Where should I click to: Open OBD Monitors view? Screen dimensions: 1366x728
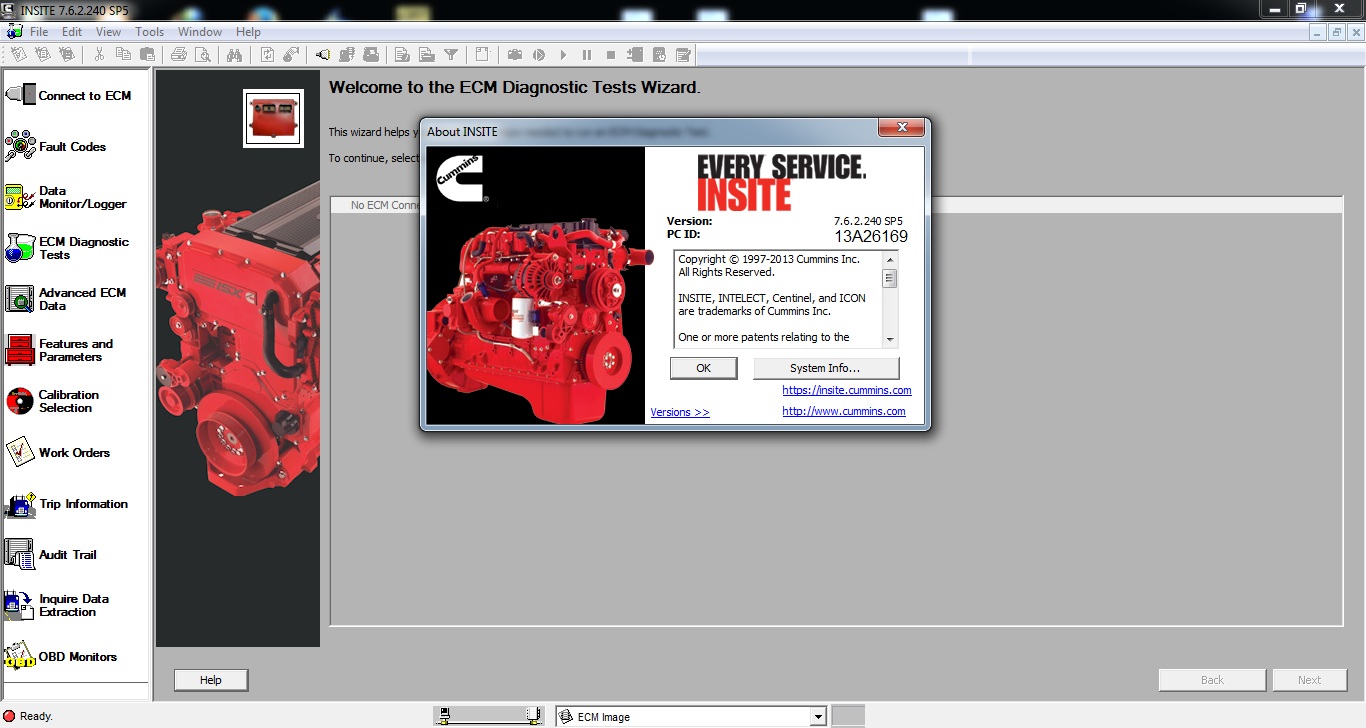click(x=61, y=656)
